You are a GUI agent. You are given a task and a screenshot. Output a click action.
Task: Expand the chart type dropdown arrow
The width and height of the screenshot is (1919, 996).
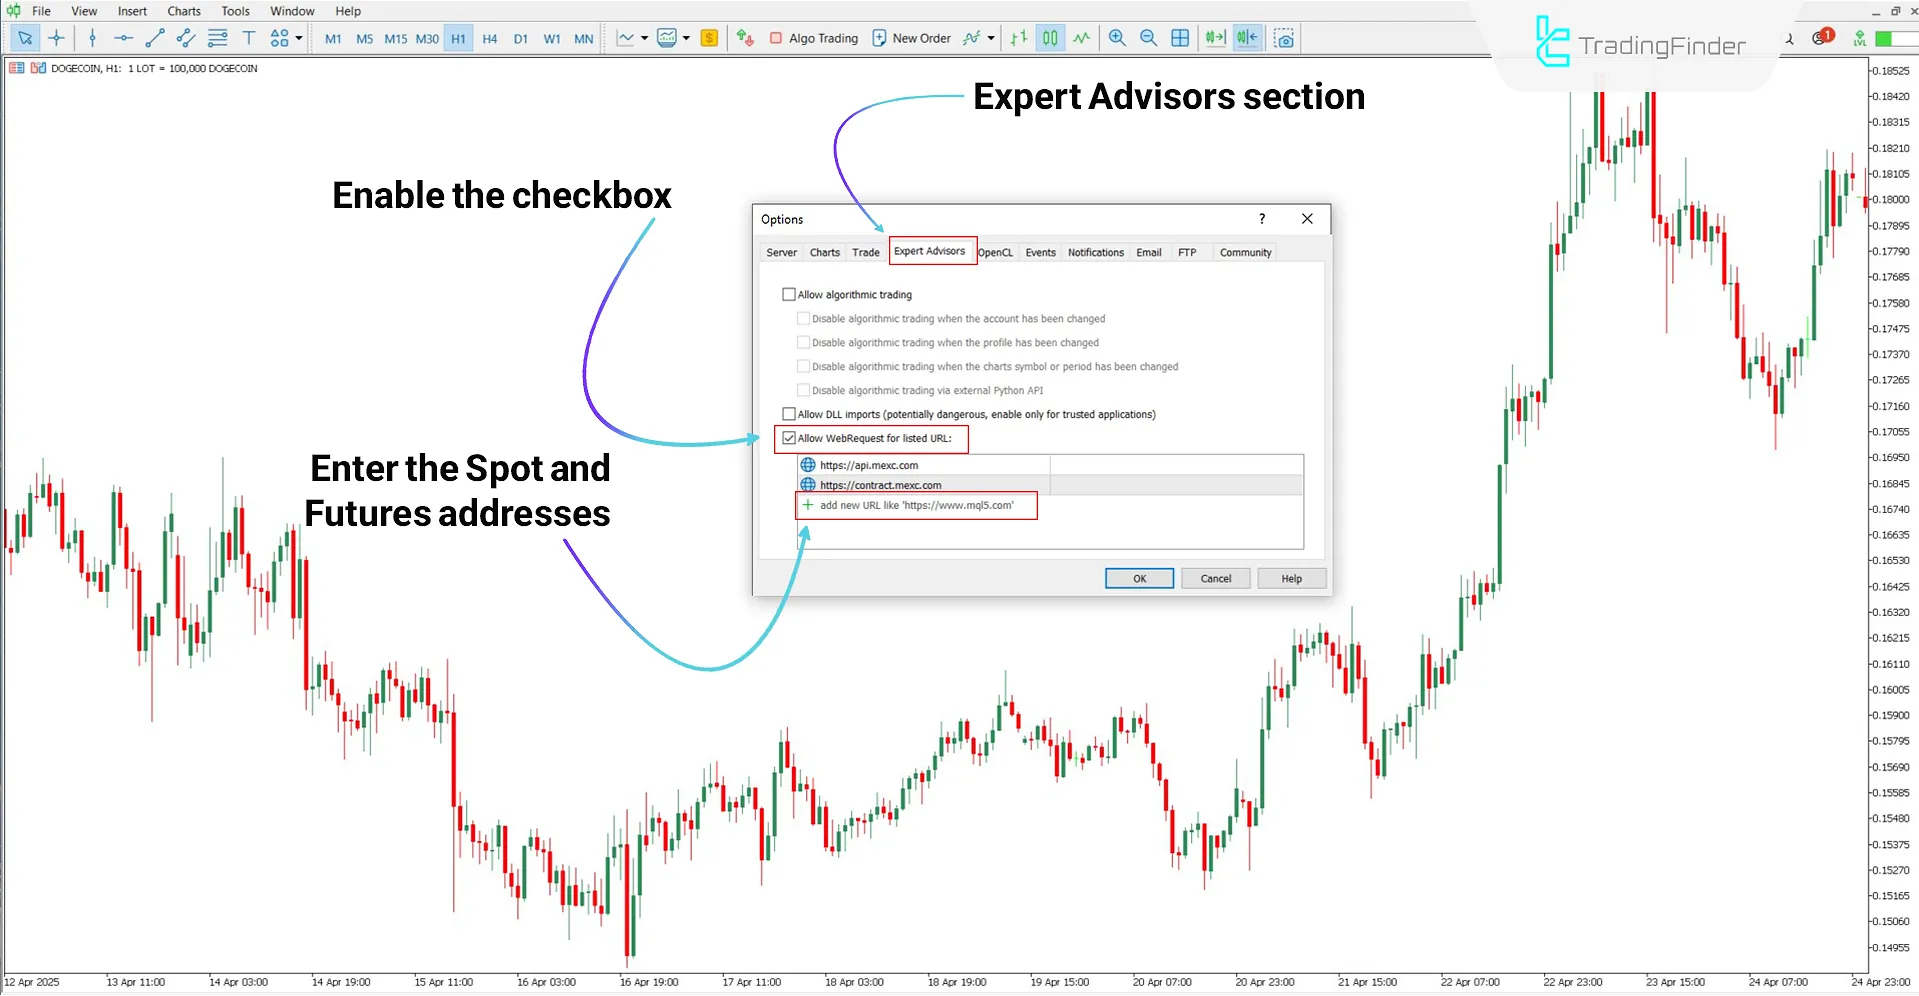[x=644, y=38]
